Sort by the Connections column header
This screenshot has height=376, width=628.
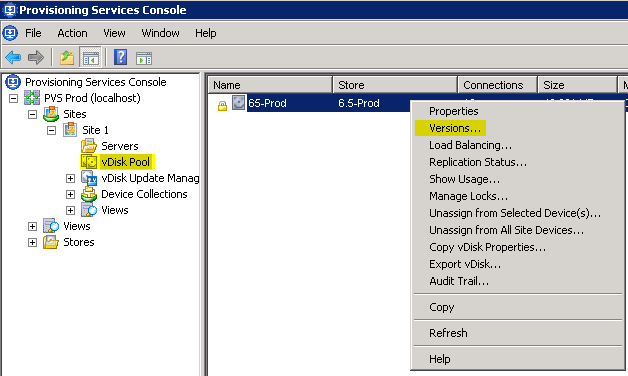click(x=497, y=85)
